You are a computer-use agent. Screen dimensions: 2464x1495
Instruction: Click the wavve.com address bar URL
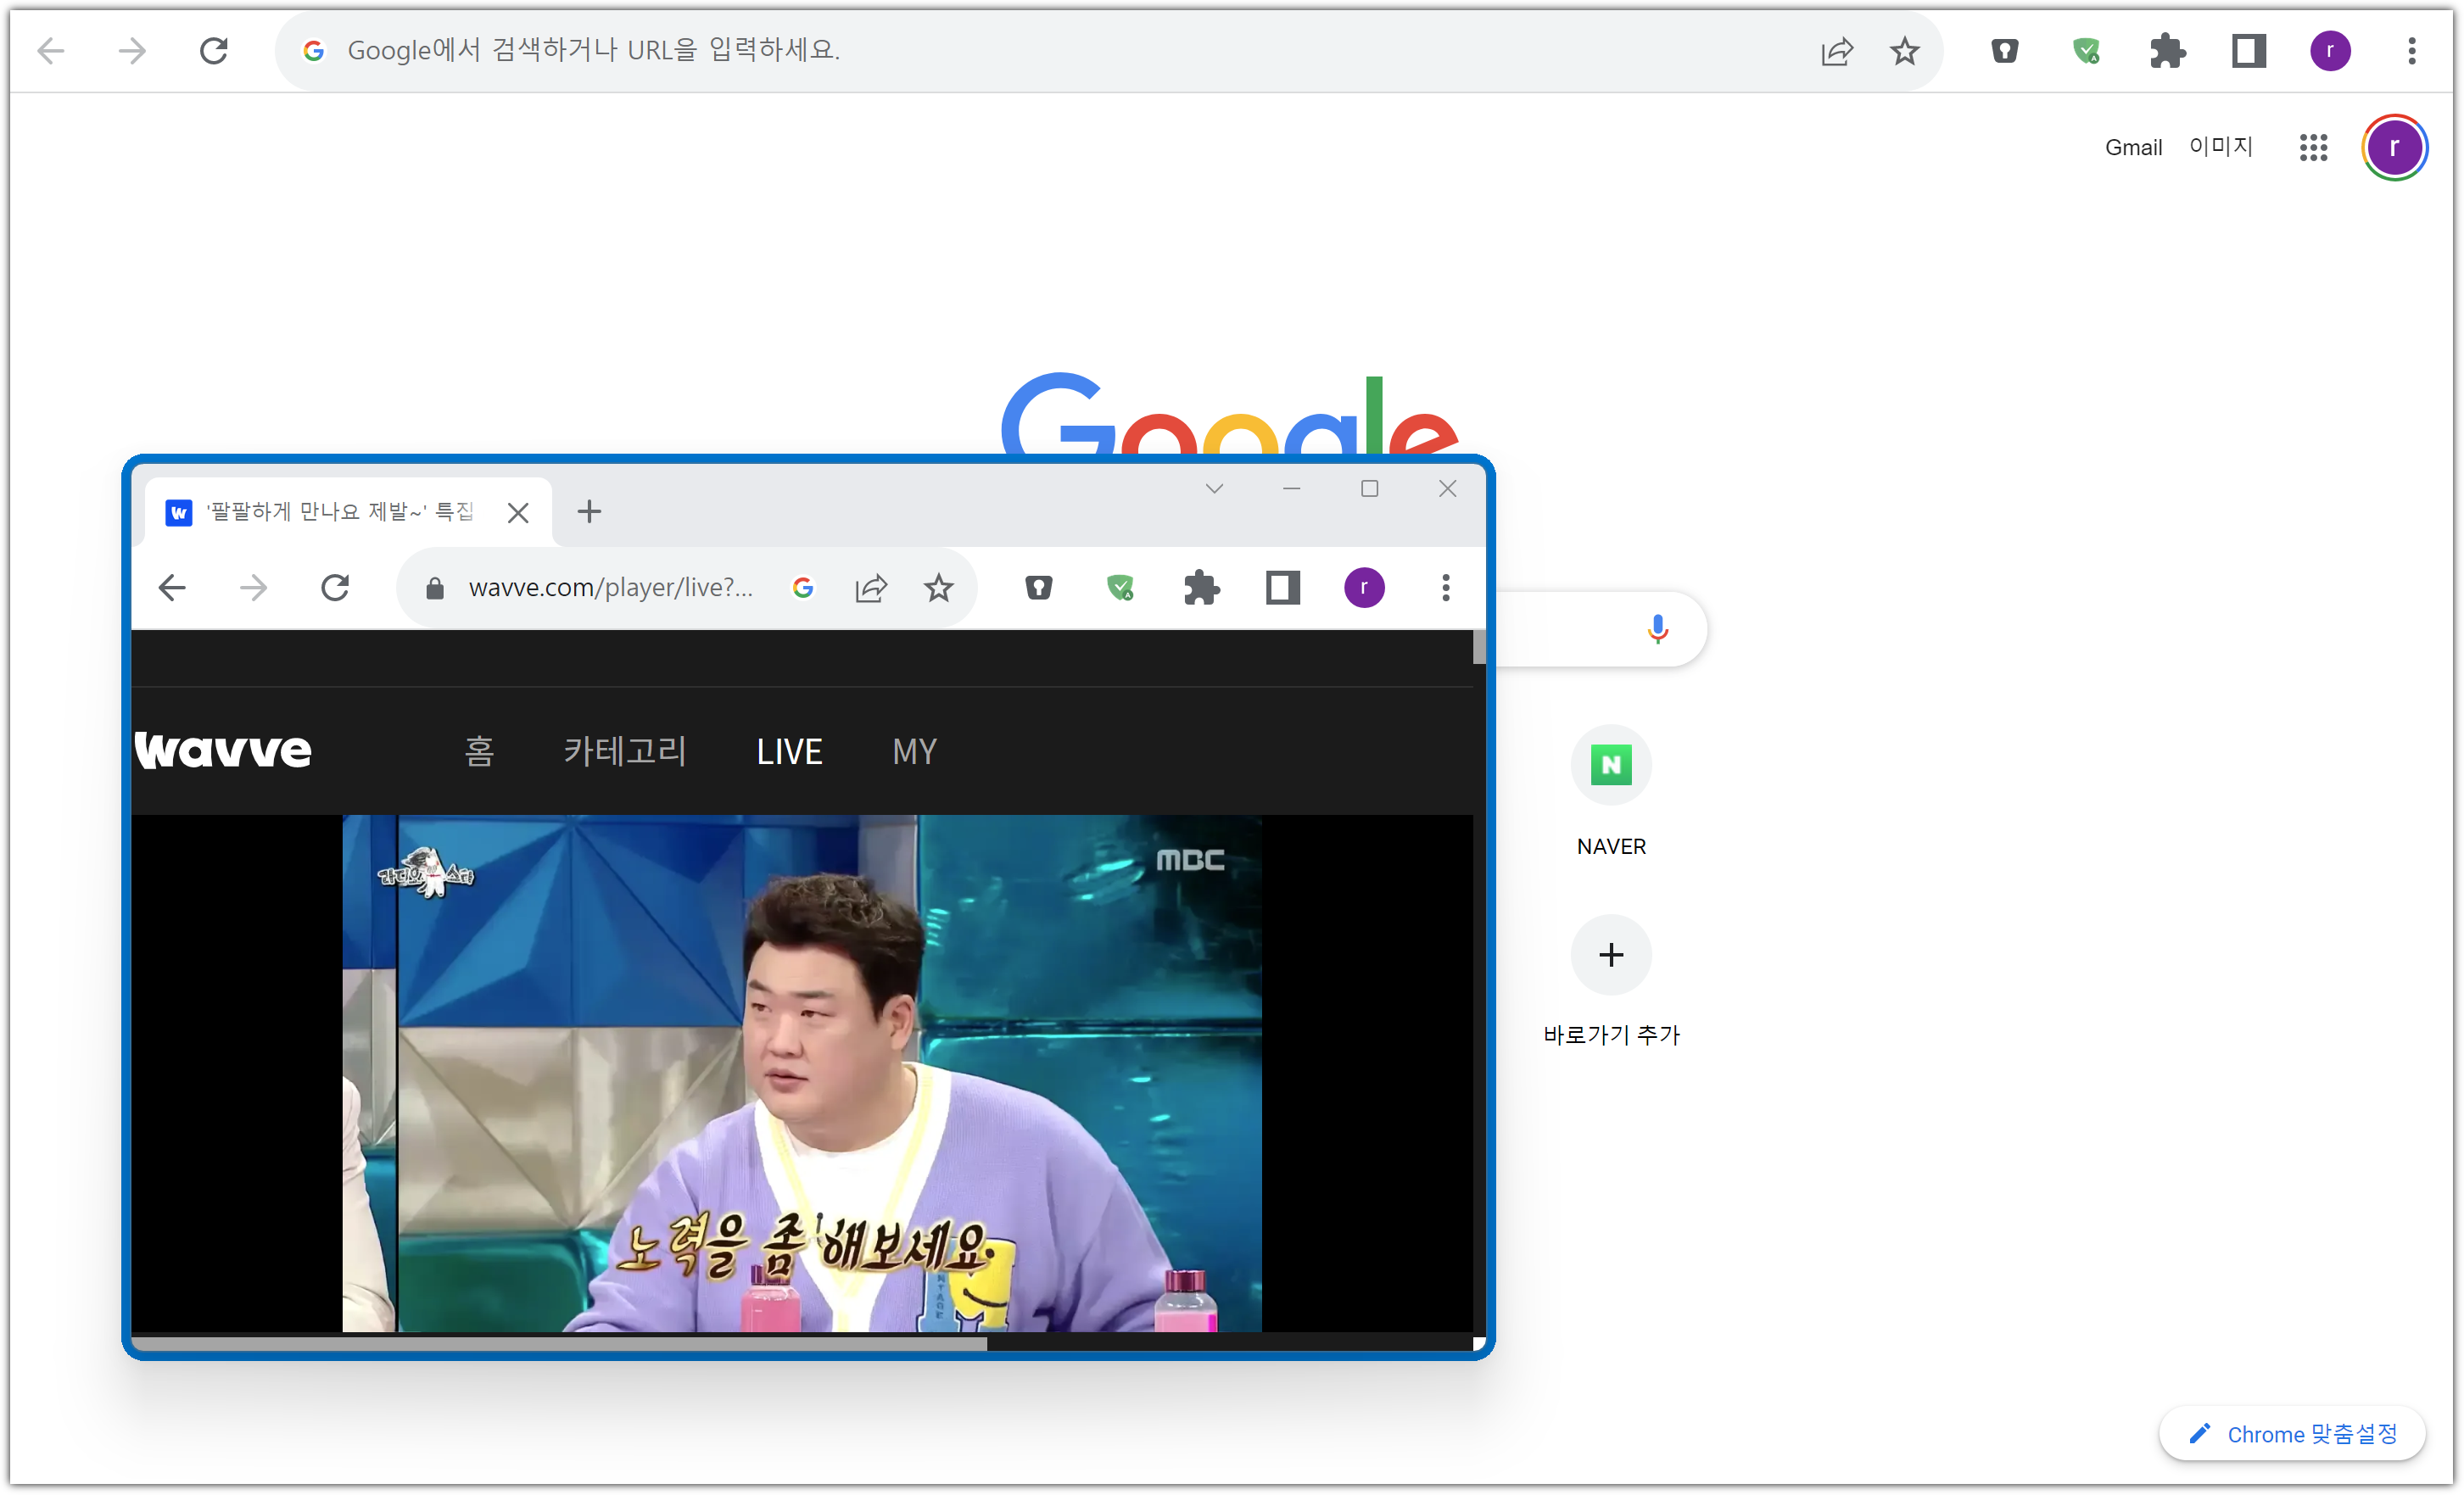coord(610,588)
